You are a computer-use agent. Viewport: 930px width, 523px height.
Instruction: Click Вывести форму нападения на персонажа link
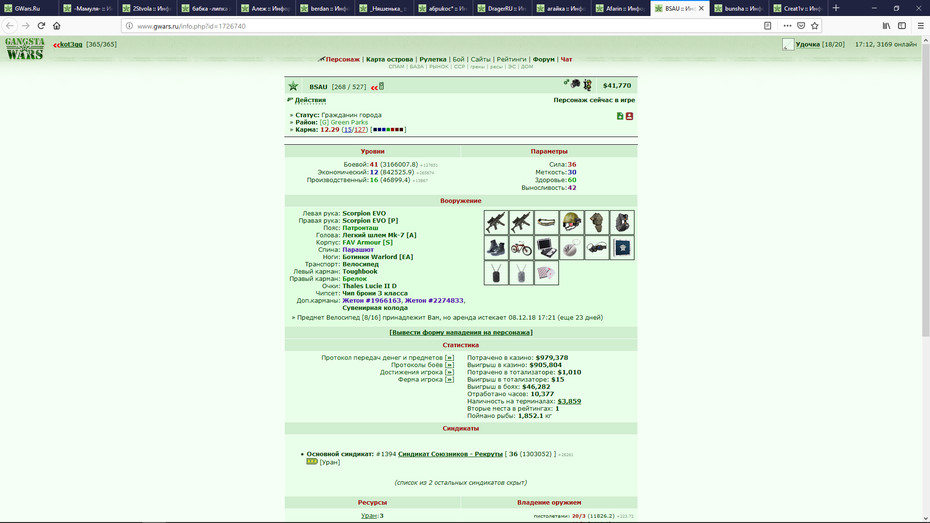(x=461, y=333)
